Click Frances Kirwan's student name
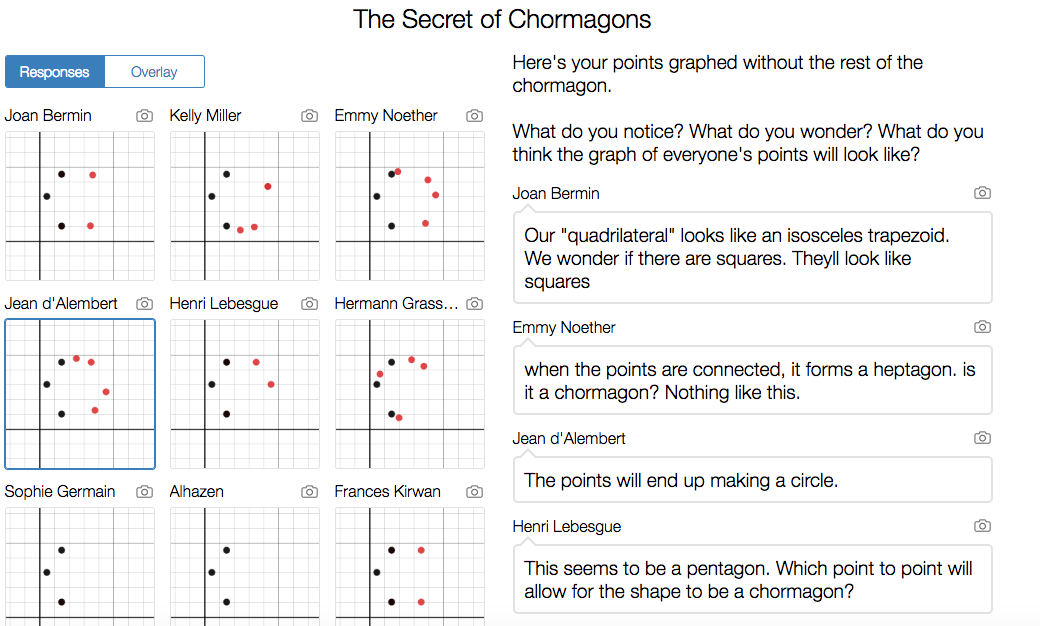The height and width of the screenshot is (626, 1040). pos(387,492)
